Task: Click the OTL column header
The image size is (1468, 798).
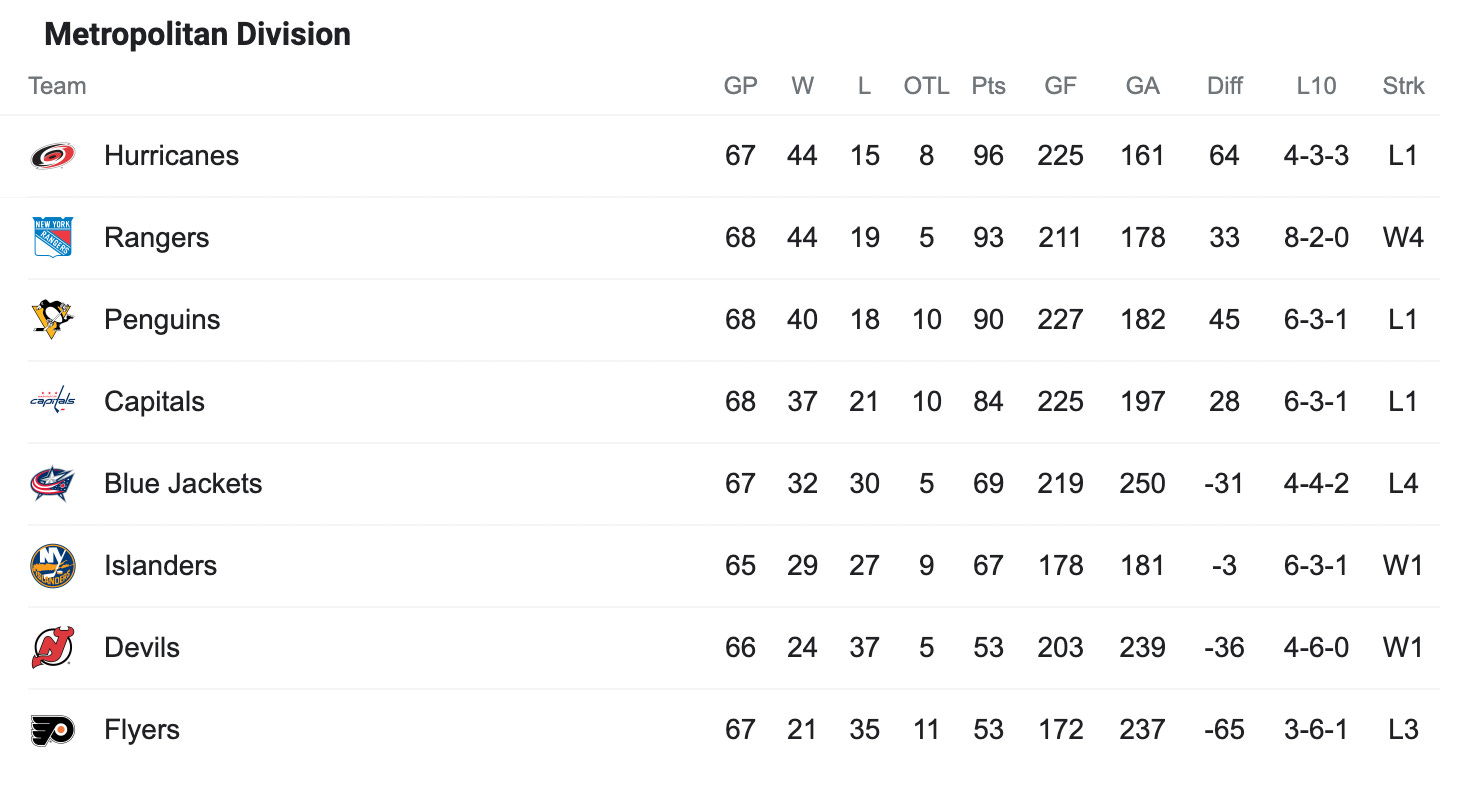Action: tap(926, 86)
